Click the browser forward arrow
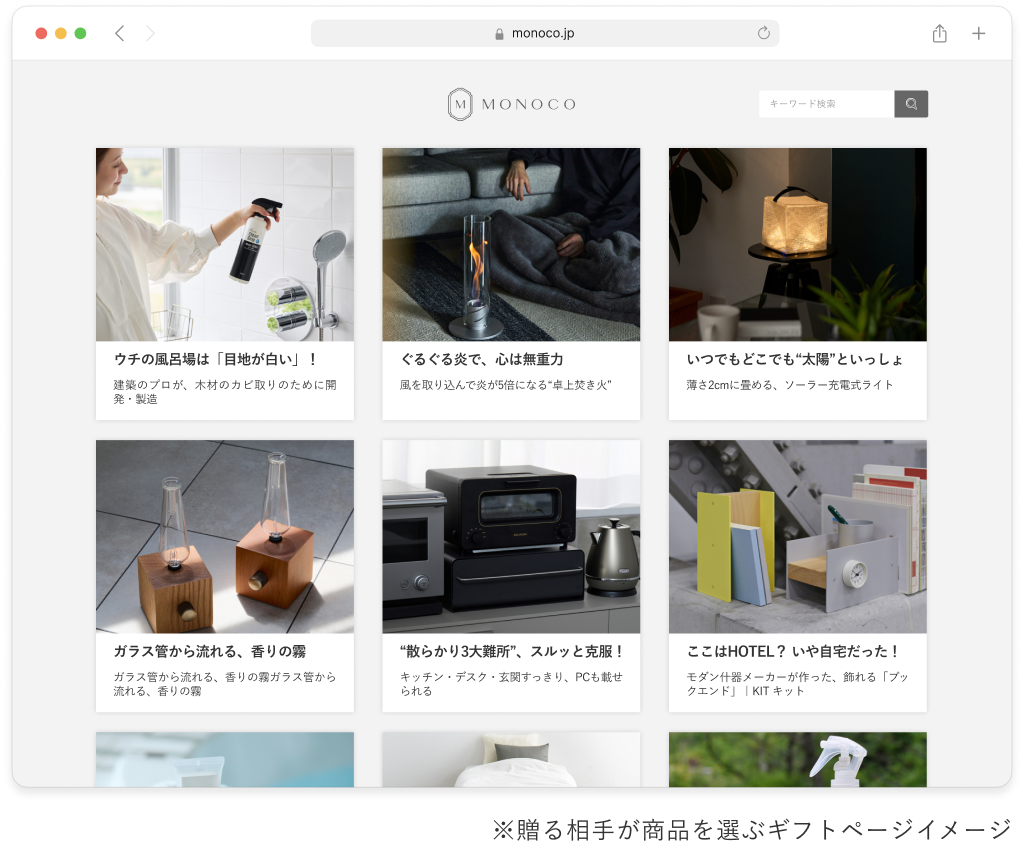This screenshot has height=851, width=1023. pyautogui.click(x=151, y=33)
